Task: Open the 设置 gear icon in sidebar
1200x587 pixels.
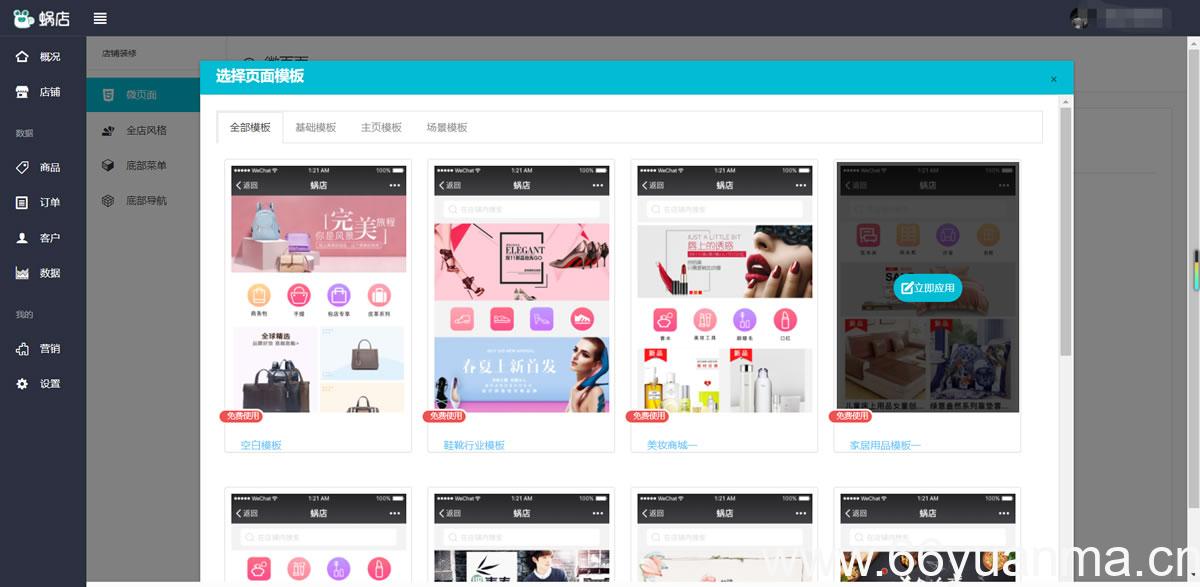Action: pyautogui.click(x=22, y=384)
